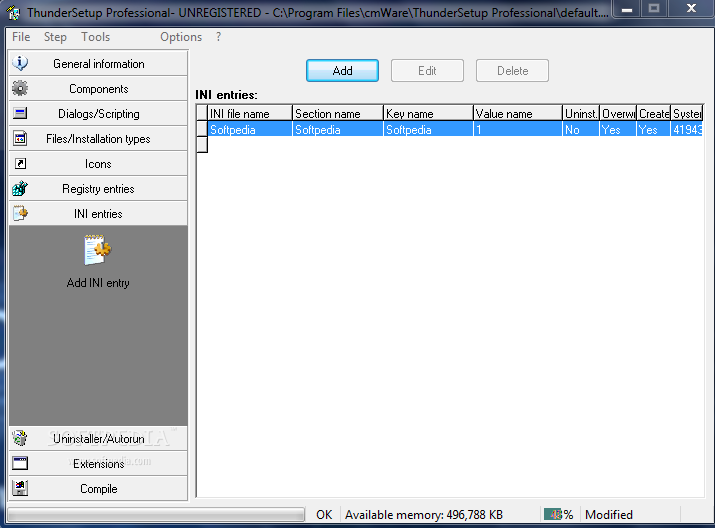
Task: Click the Compile icon
Action: click(x=20, y=488)
